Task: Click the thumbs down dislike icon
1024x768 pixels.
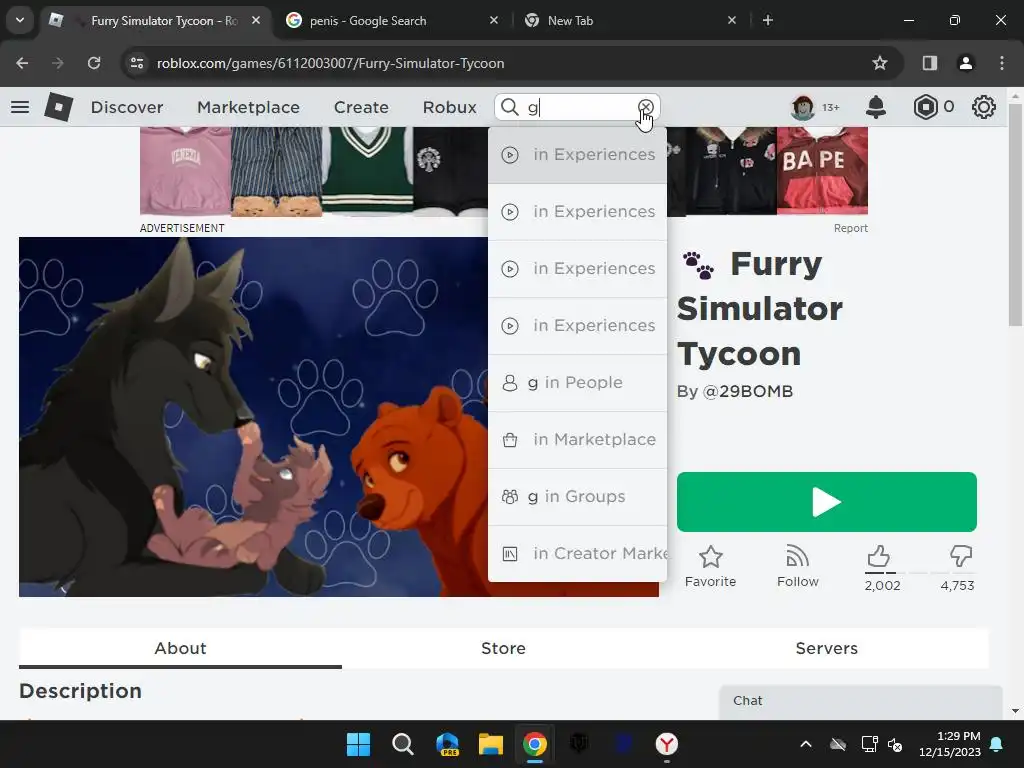Action: (x=961, y=556)
